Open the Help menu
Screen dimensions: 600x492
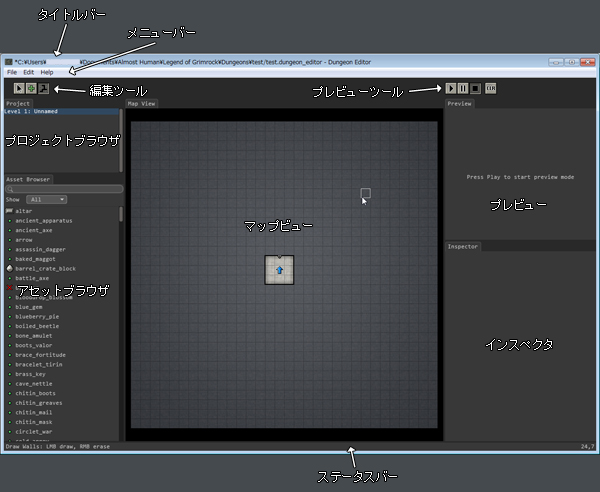tap(47, 72)
